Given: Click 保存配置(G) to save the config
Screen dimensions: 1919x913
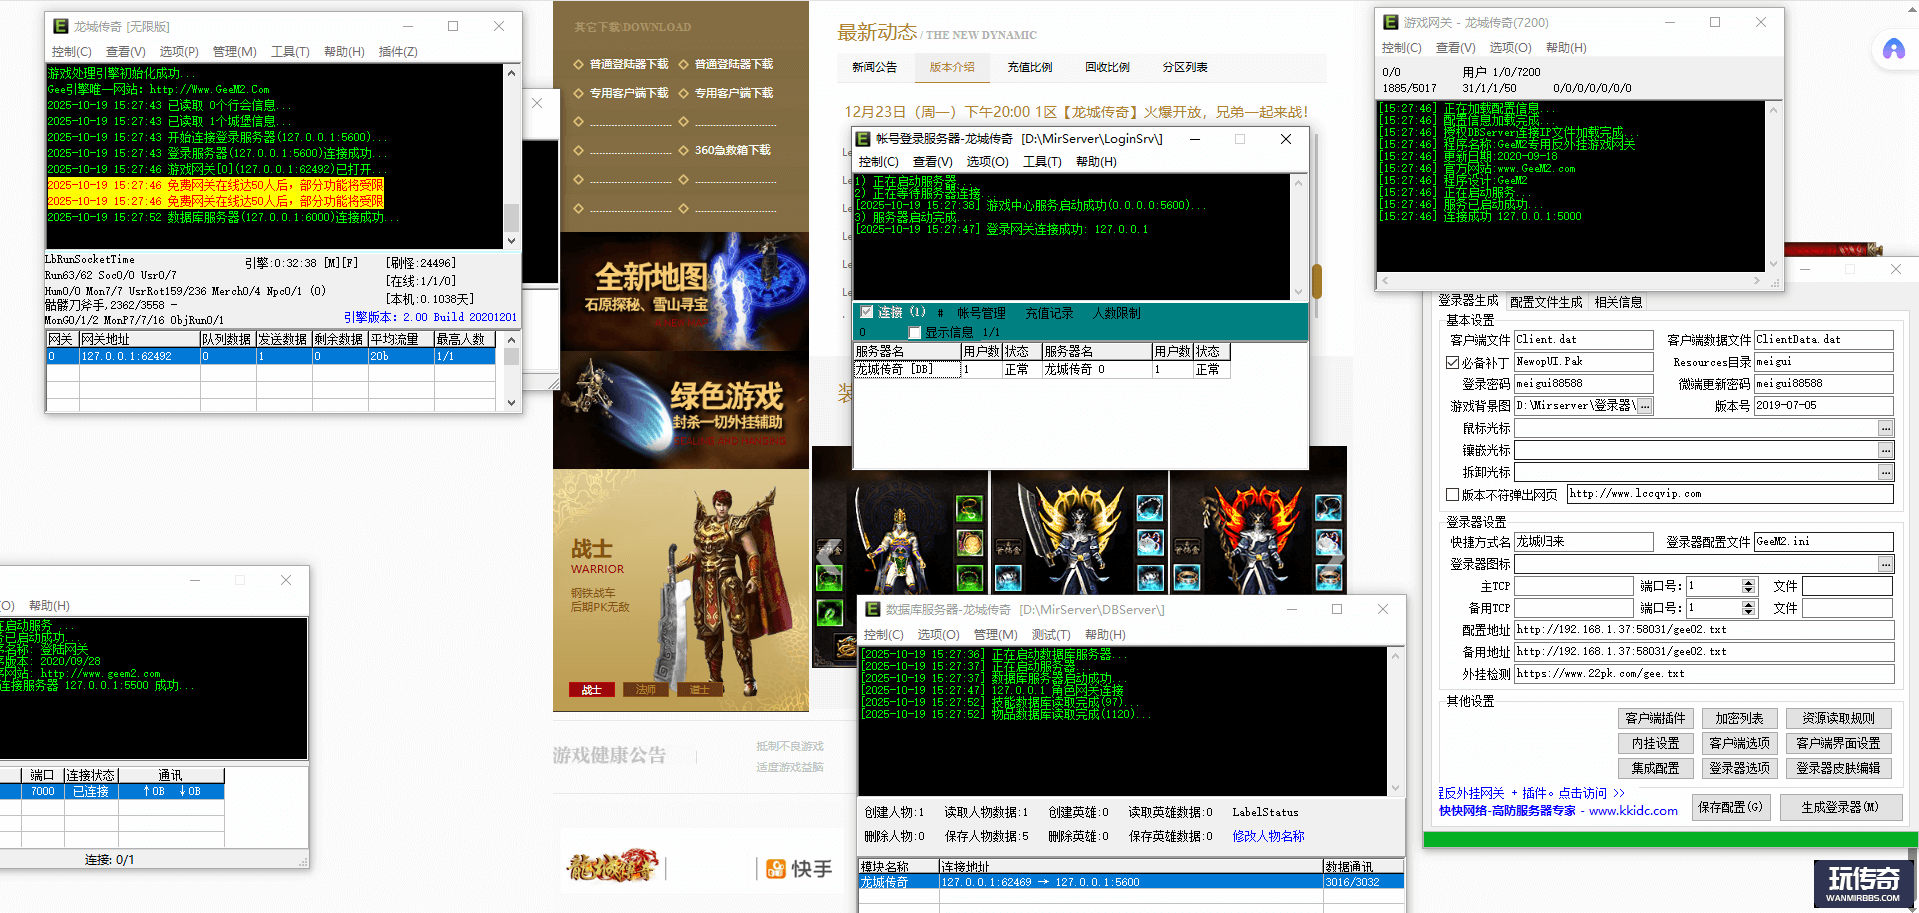Looking at the screenshot, I should pos(1731,807).
